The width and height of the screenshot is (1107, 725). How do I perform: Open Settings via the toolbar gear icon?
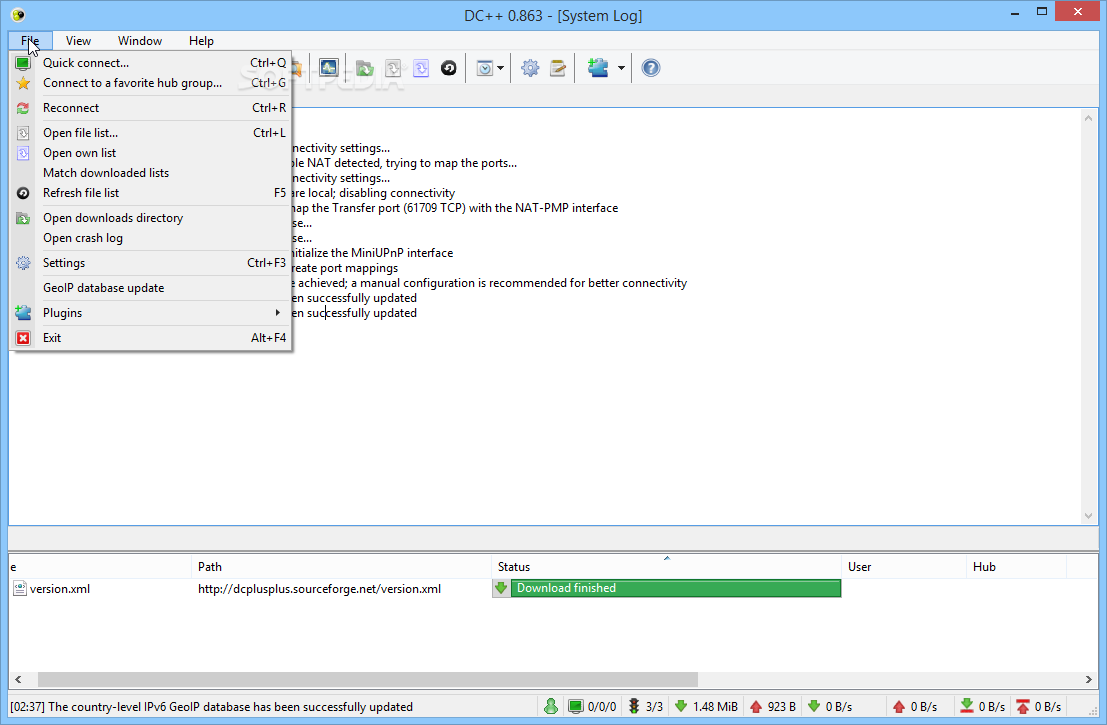(x=529, y=68)
